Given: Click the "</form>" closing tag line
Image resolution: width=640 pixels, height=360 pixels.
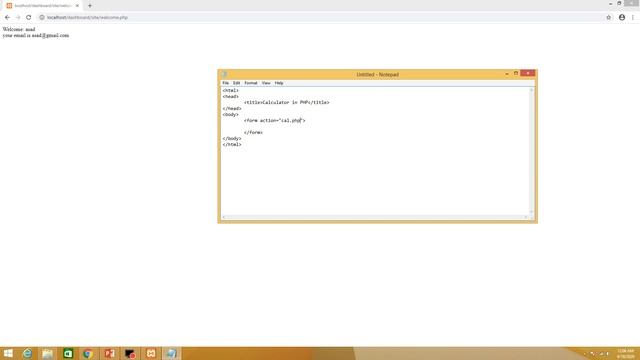Looking at the screenshot, I should pyautogui.click(x=253, y=133).
